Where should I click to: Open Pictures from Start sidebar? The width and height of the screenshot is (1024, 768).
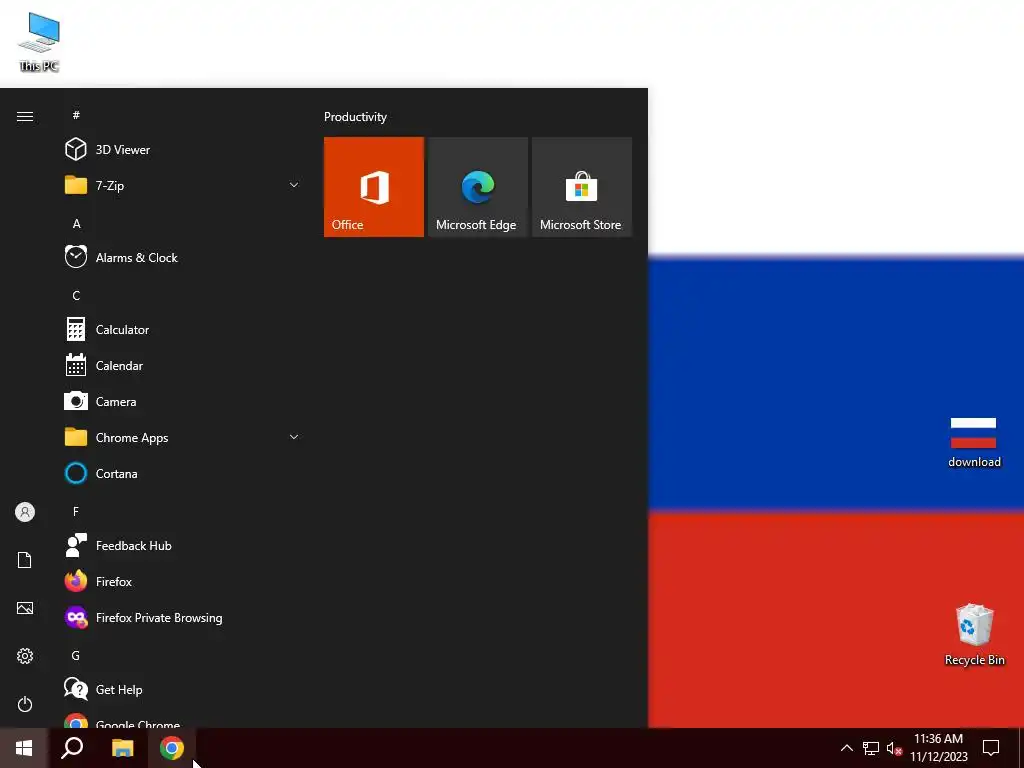coord(25,608)
